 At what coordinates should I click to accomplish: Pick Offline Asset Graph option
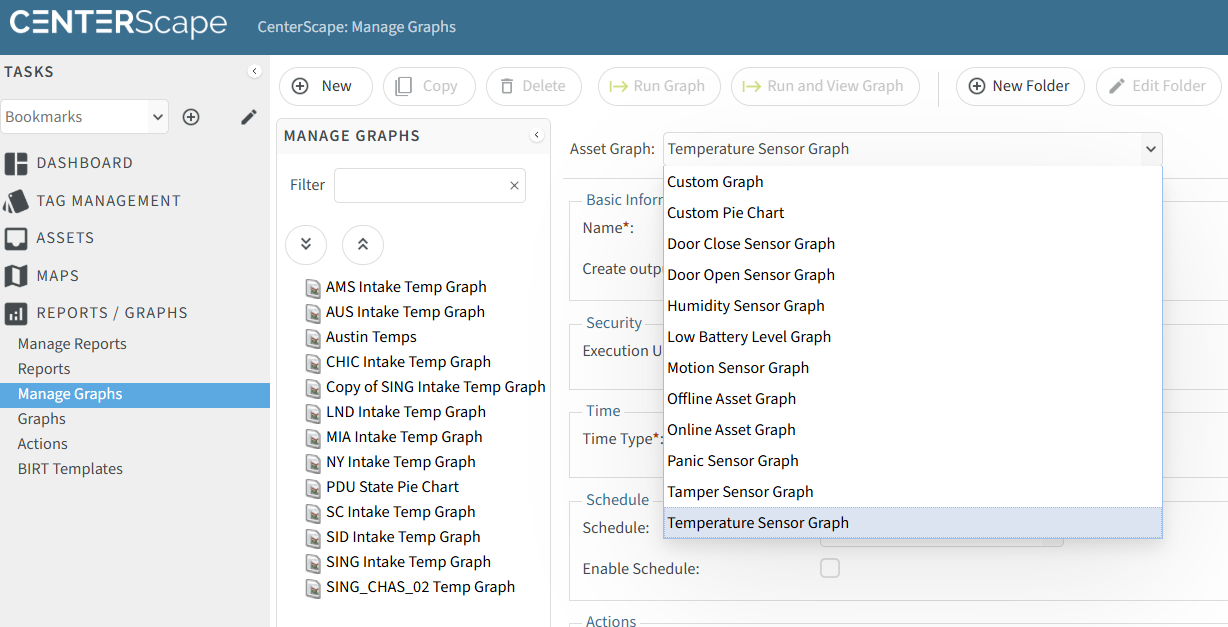click(x=912, y=399)
